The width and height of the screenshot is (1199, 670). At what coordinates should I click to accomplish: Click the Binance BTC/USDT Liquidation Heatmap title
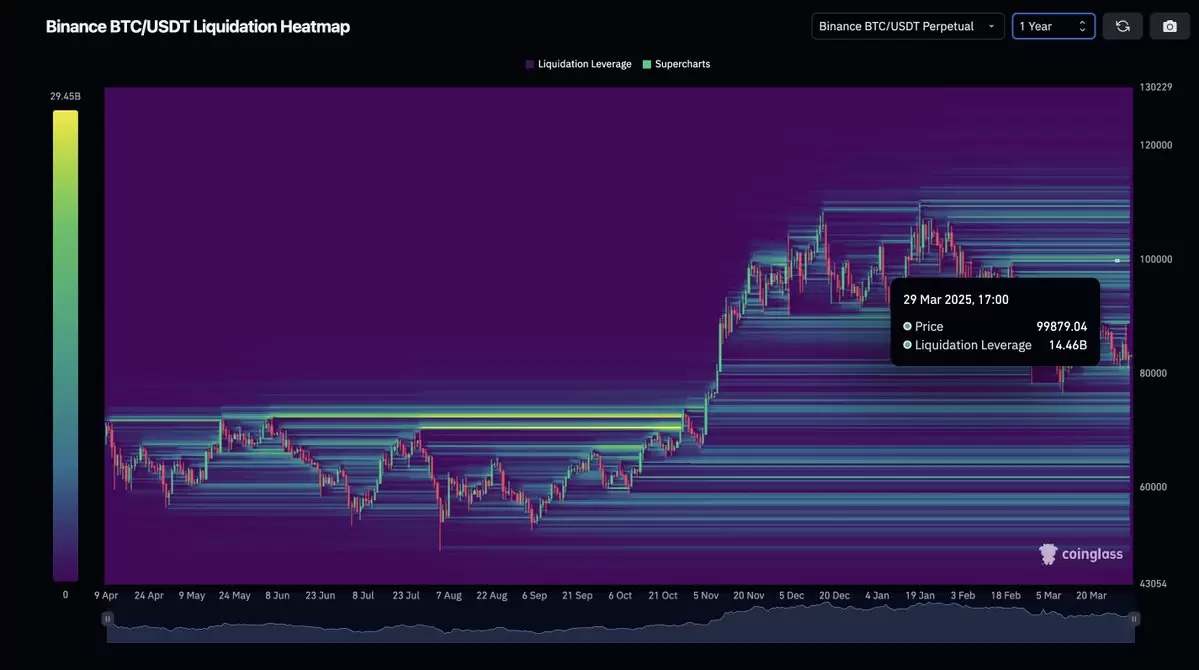tap(198, 27)
